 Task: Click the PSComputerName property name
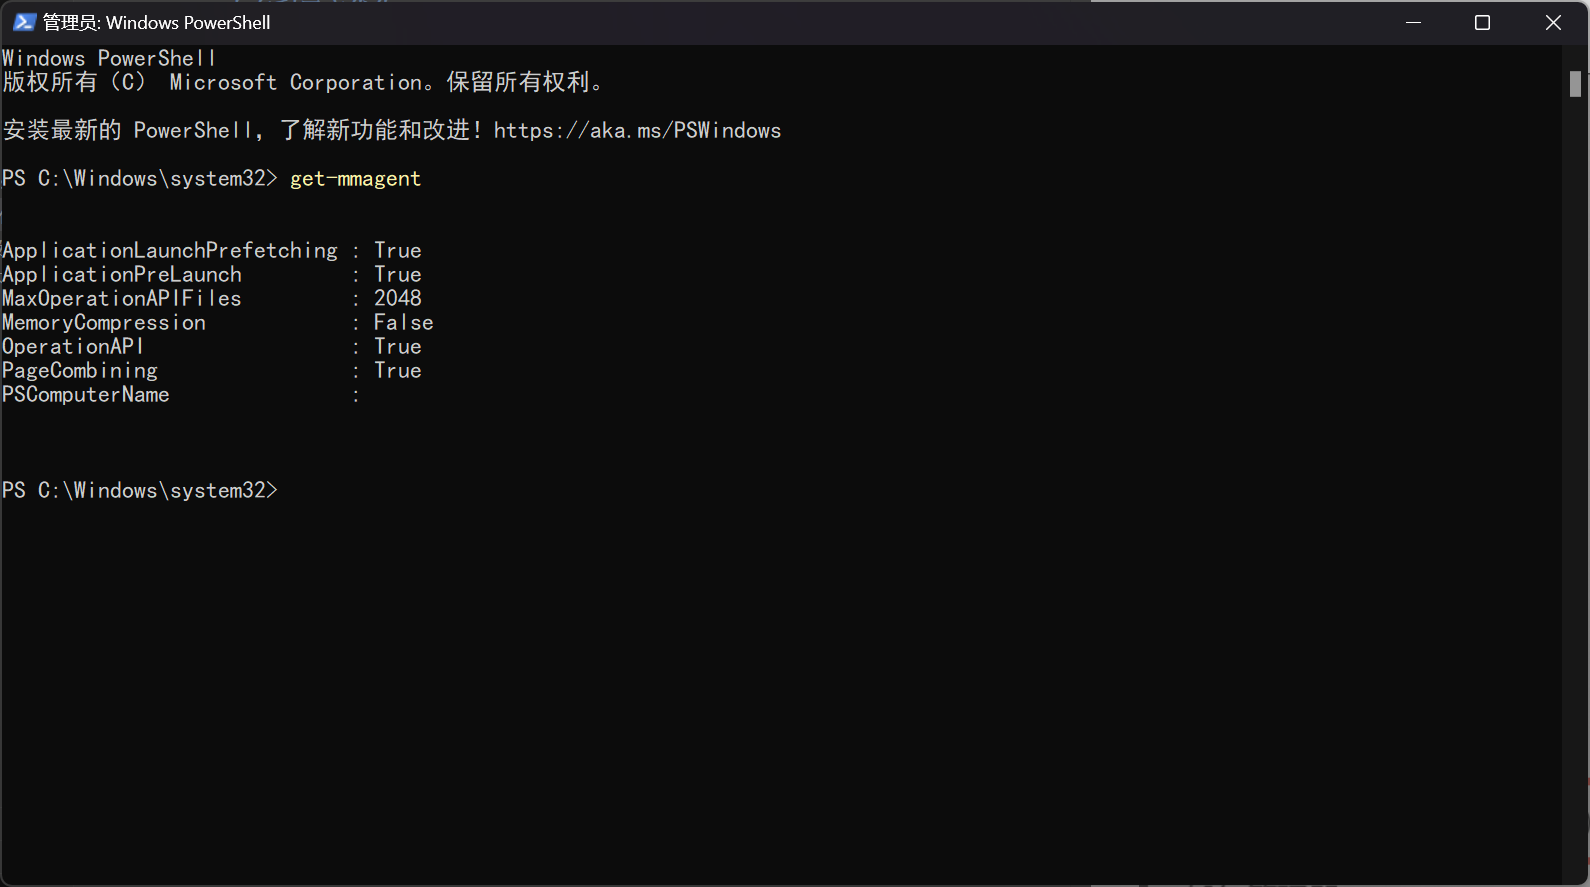[x=86, y=395]
